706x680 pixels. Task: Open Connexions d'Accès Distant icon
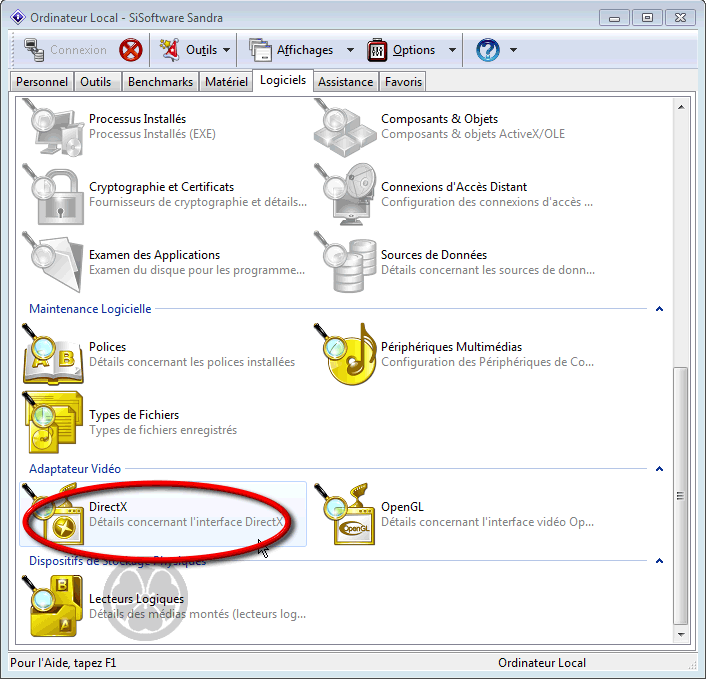pos(345,195)
